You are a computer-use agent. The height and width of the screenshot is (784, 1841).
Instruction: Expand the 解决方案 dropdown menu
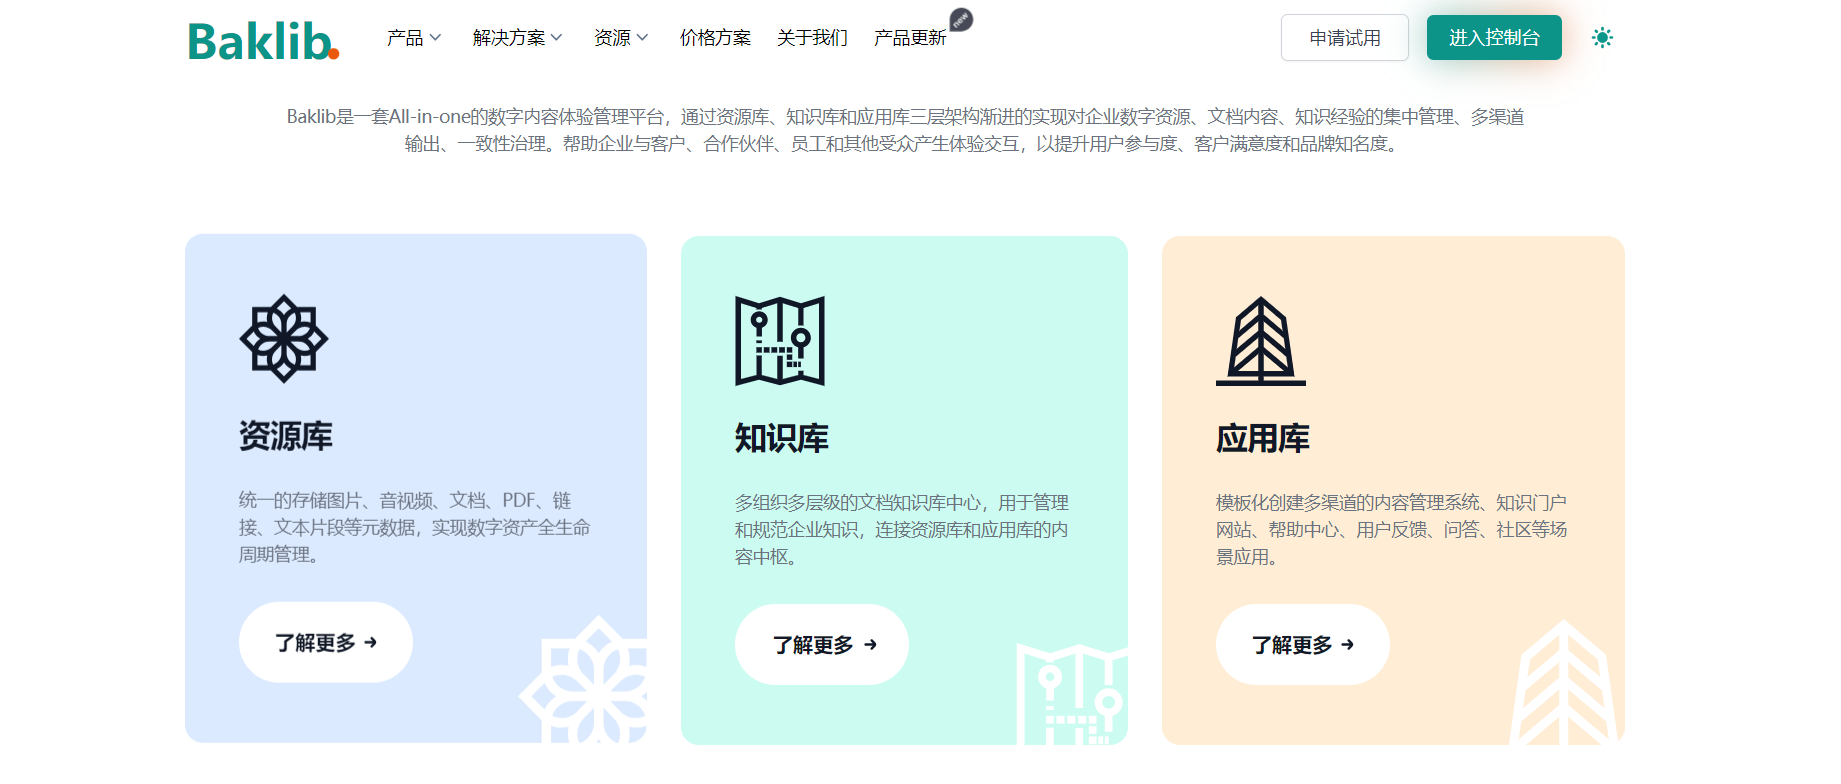pyautogui.click(x=517, y=38)
